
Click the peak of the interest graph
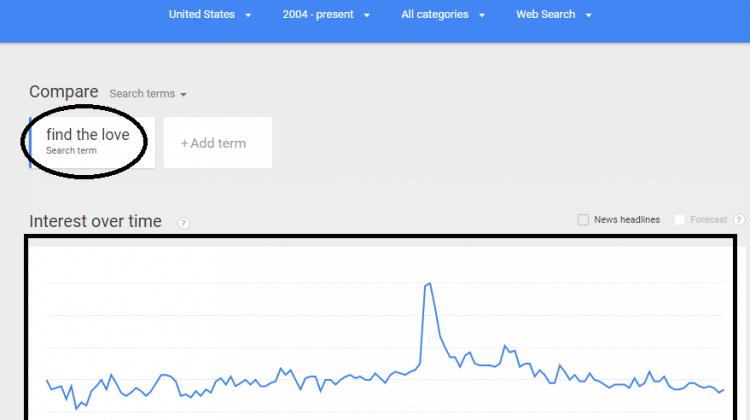coord(430,284)
